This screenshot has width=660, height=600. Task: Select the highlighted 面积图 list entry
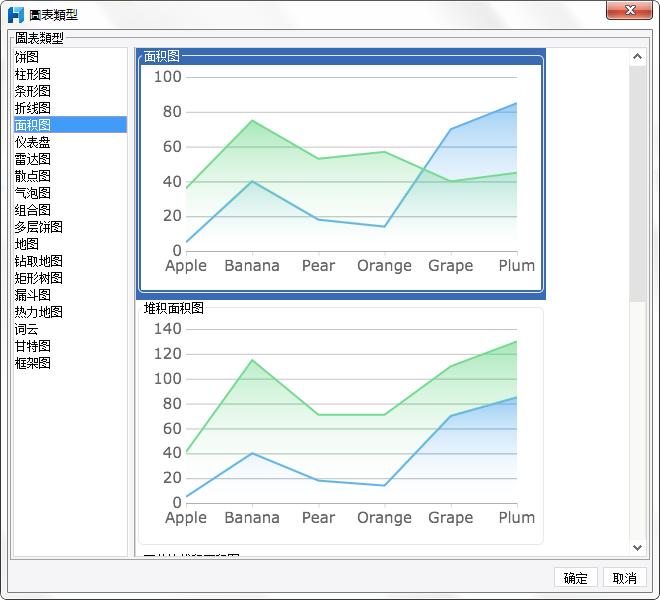[x=70, y=125]
